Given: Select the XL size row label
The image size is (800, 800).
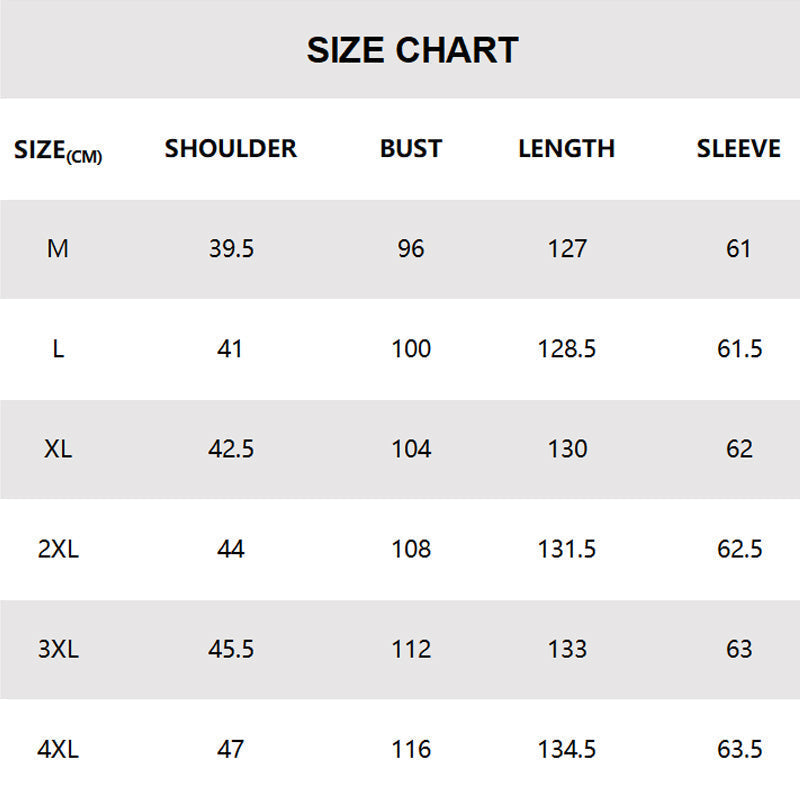Looking at the screenshot, I should [x=58, y=449].
